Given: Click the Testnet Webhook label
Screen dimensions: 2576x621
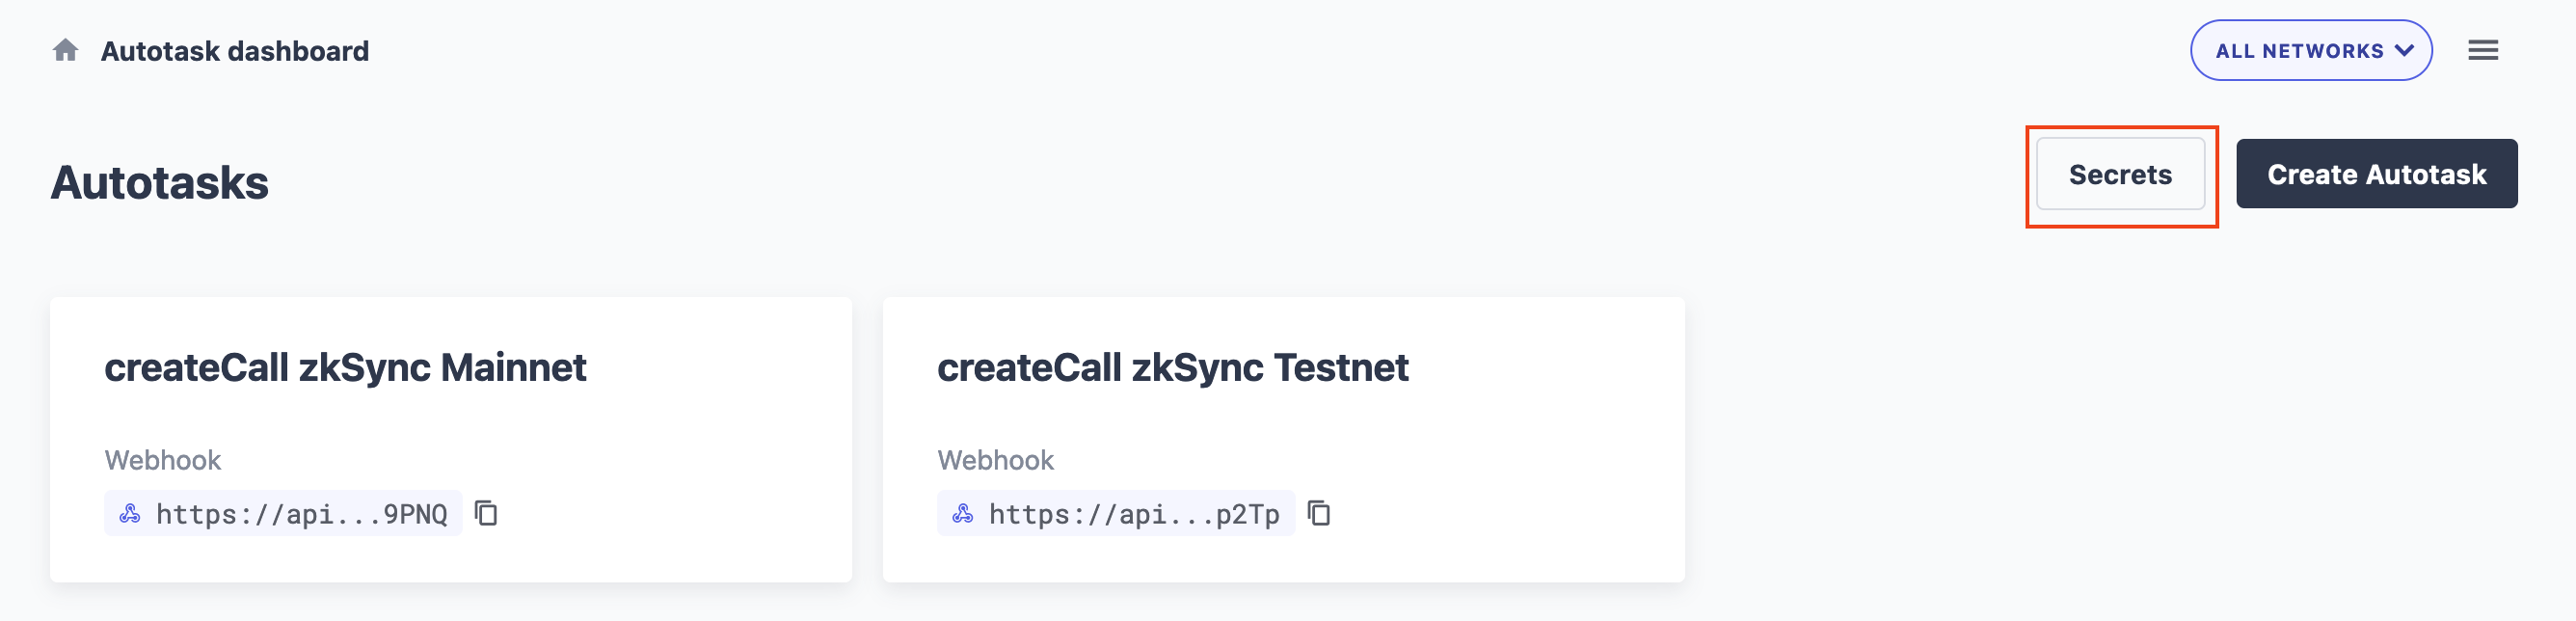Looking at the screenshot, I should [995, 460].
